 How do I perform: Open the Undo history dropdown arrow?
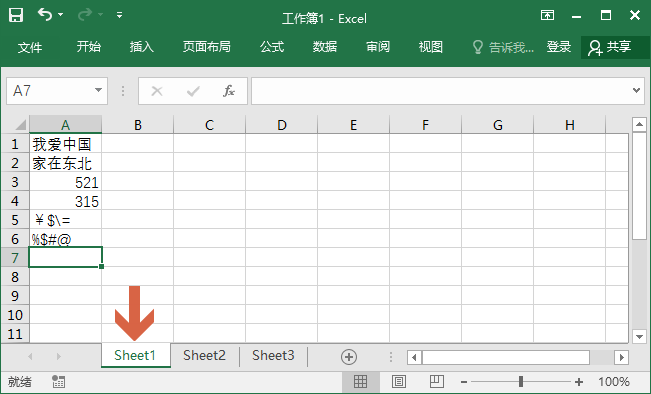61,15
